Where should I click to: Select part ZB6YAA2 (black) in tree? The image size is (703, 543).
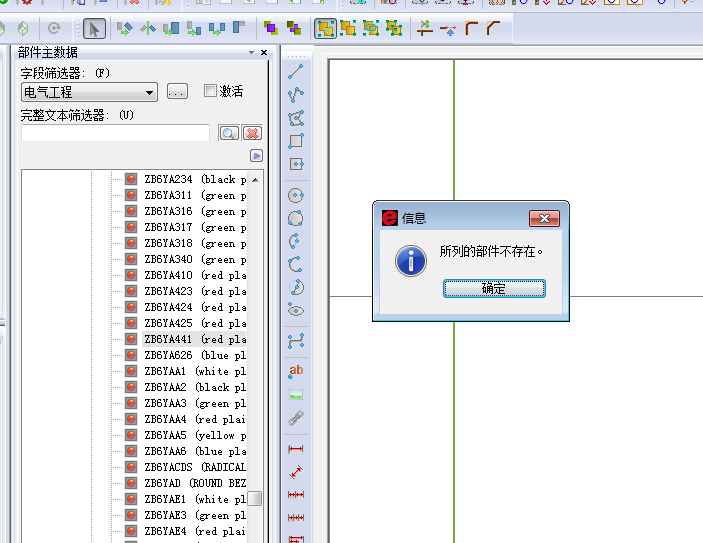click(x=195, y=387)
